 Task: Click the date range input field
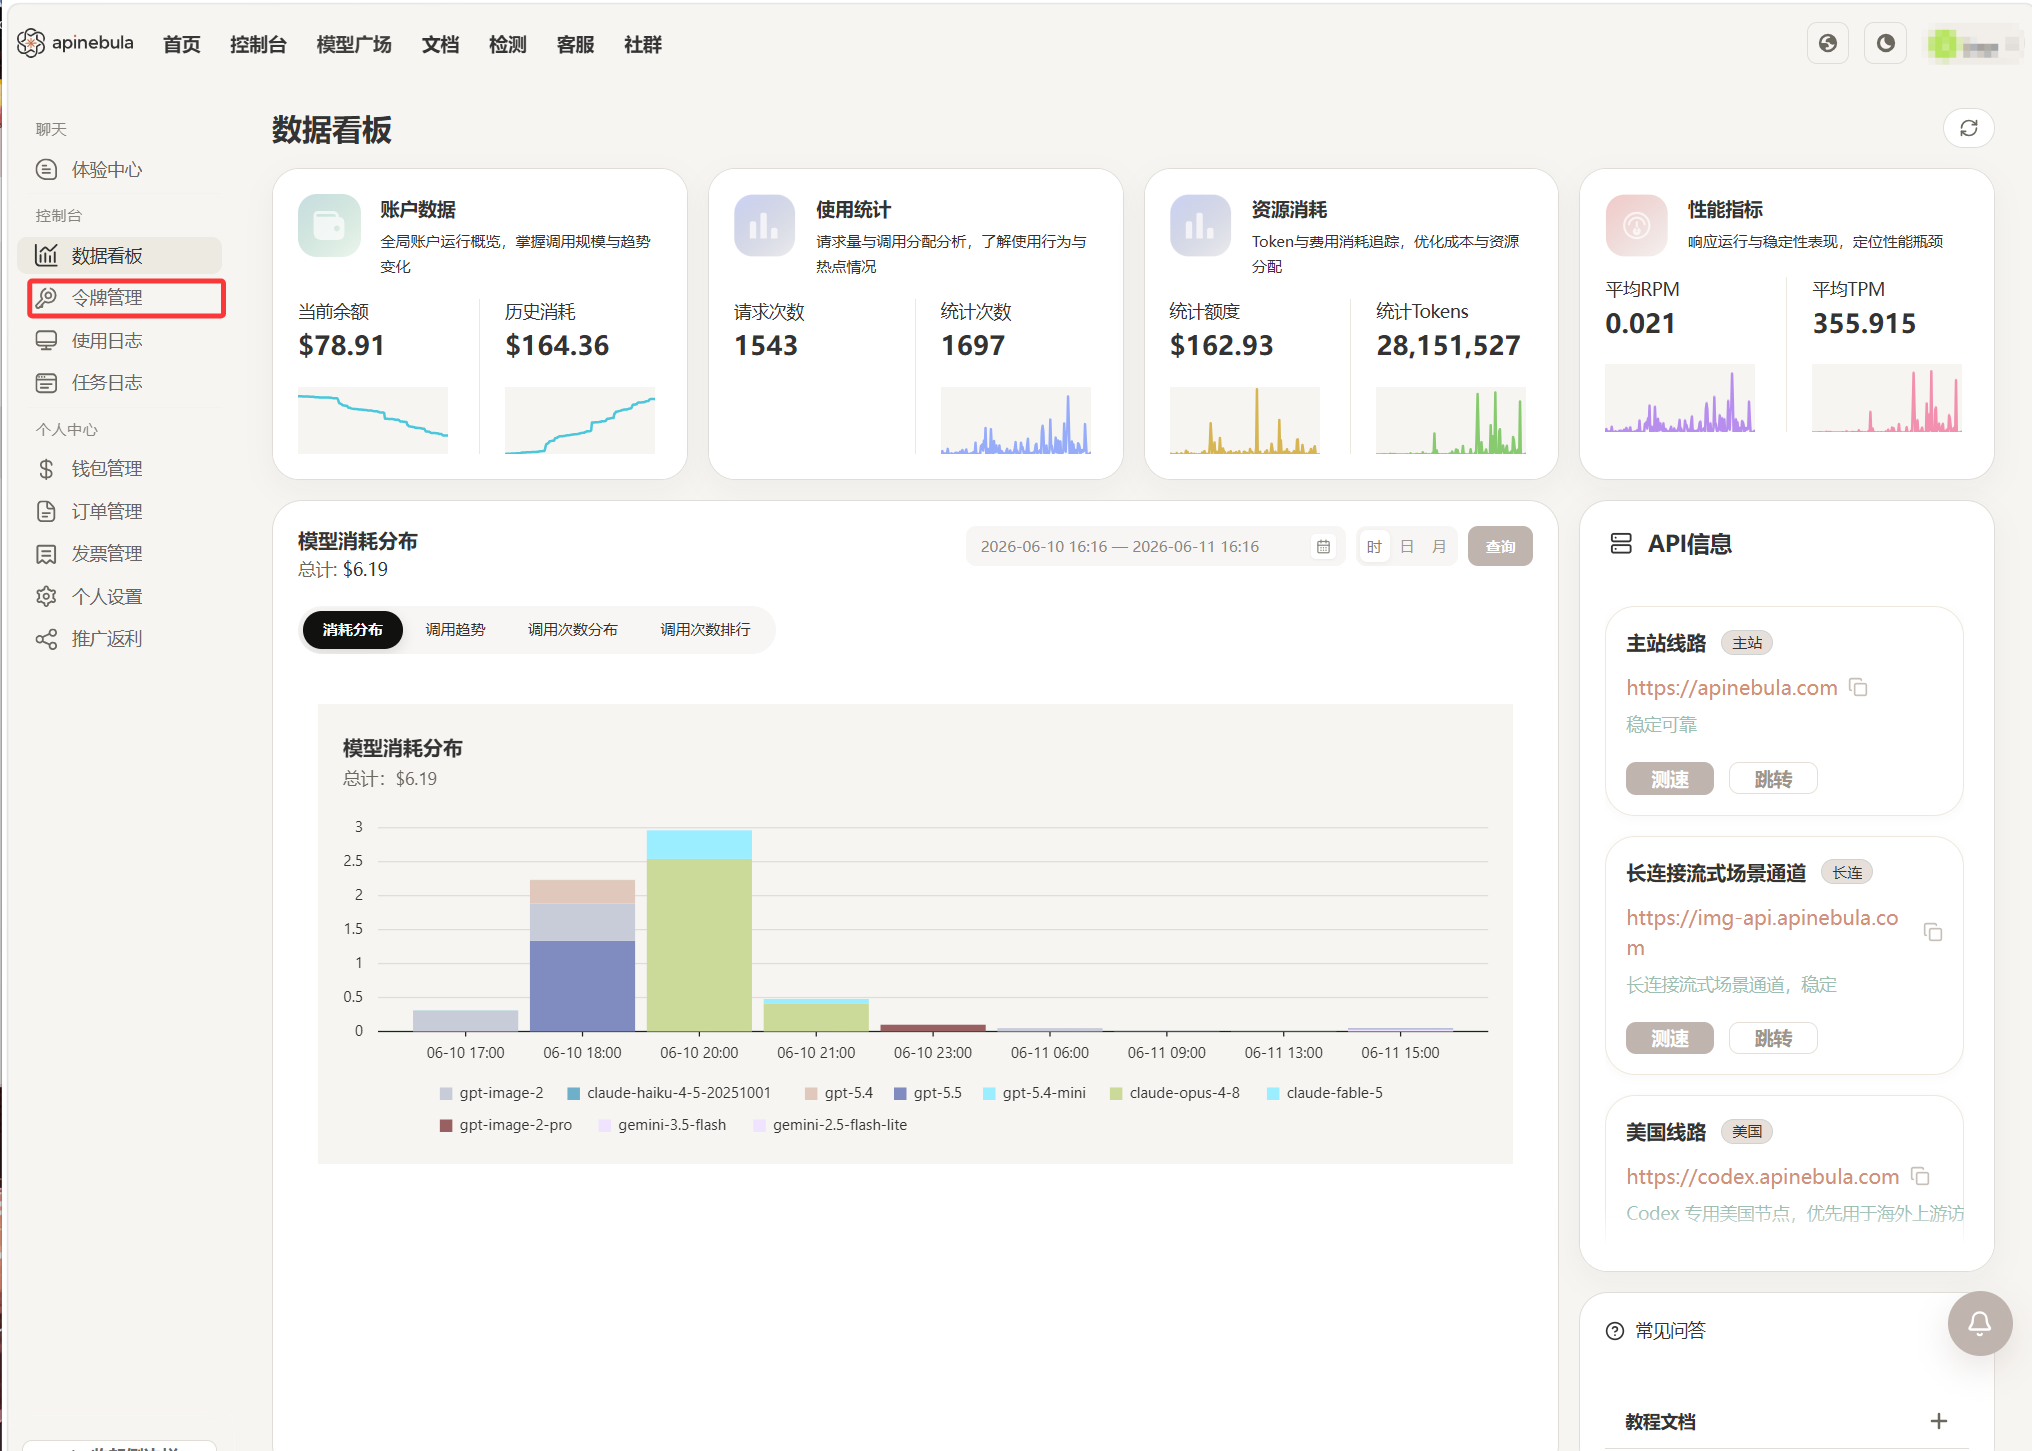tap(1155, 546)
